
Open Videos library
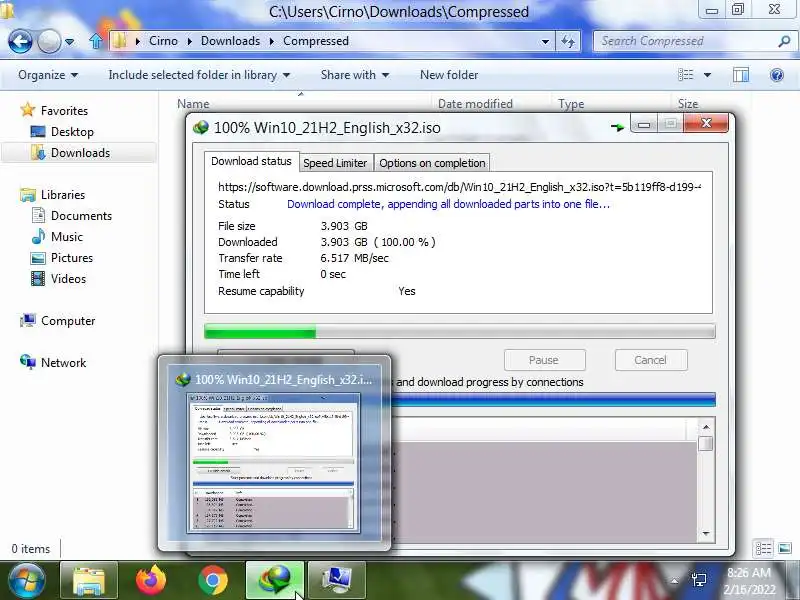(68, 279)
